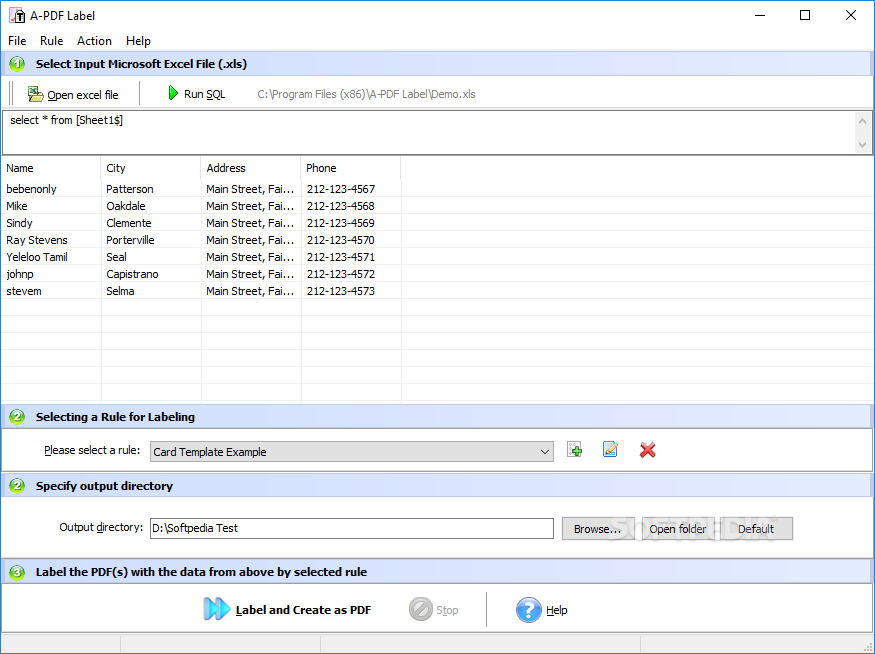This screenshot has height=654, width=875.
Task: Expand the rule selection dropdown
Action: pyautogui.click(x=545, y=451)
